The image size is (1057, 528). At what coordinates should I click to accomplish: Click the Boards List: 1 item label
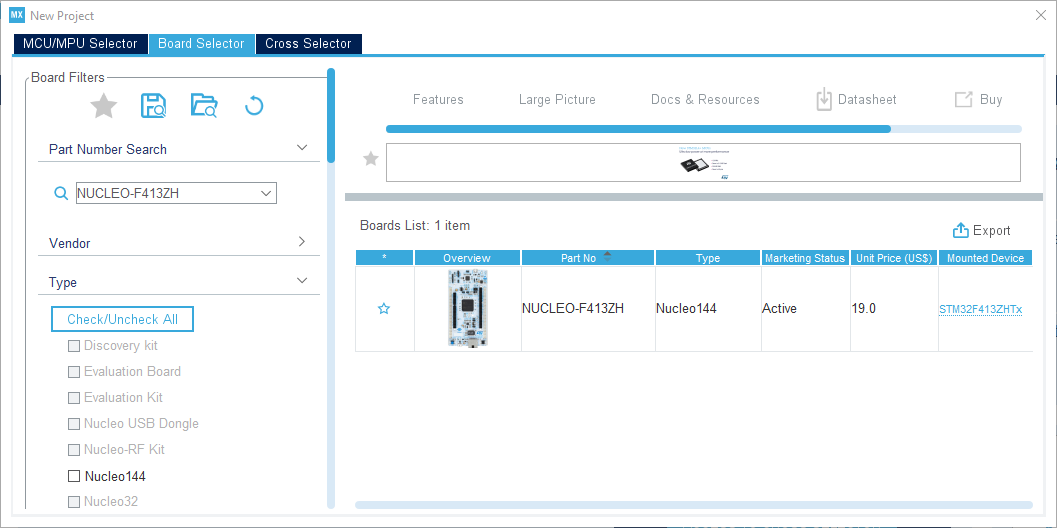pyautogui.click(x=415, y=226)
